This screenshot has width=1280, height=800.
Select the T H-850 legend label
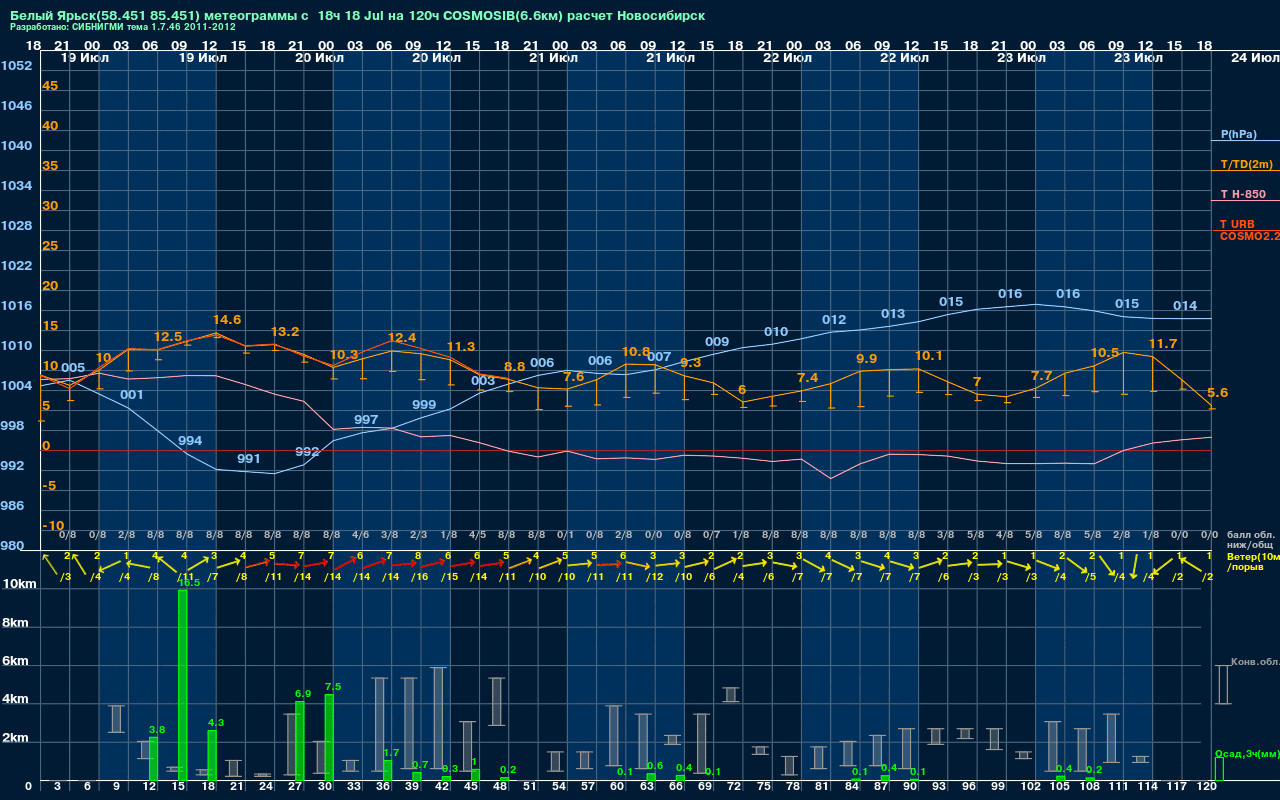1243,194
